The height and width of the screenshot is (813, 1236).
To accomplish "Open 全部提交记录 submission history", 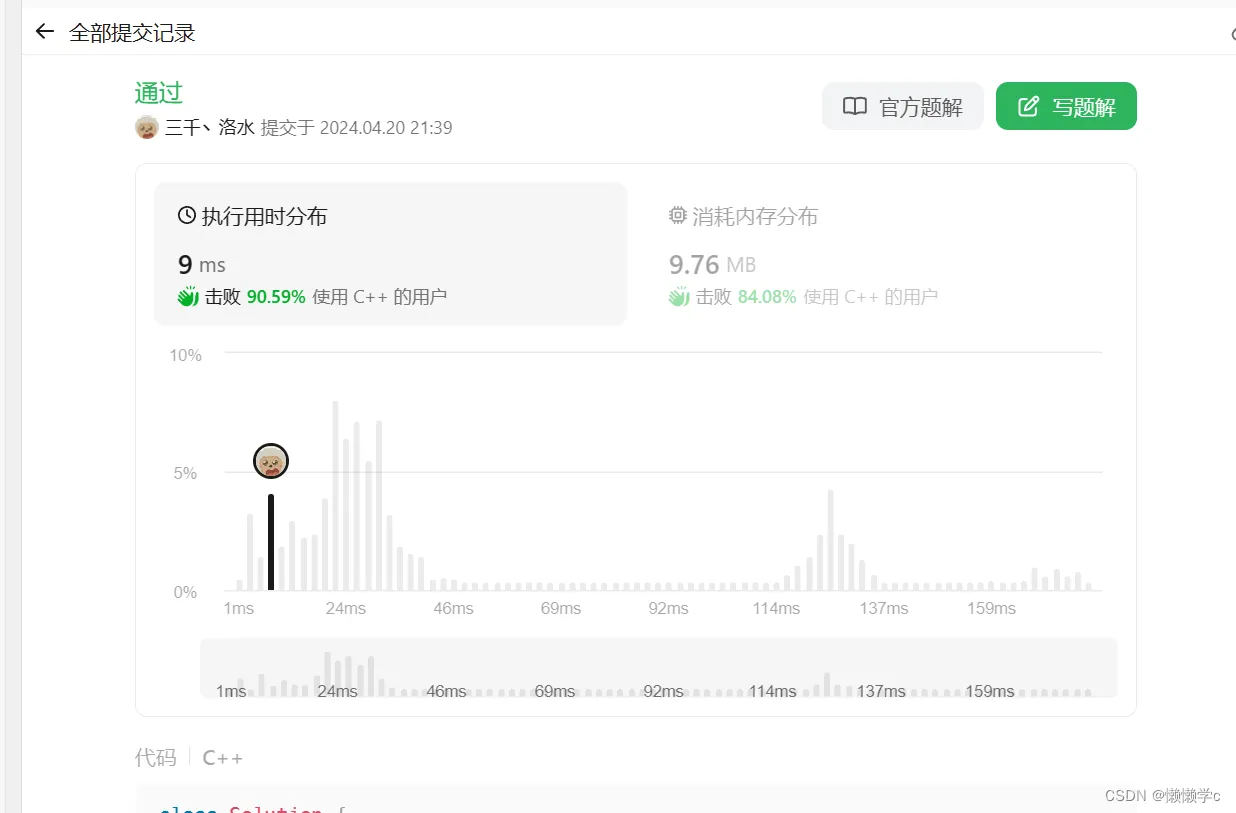I will (132, 33).
